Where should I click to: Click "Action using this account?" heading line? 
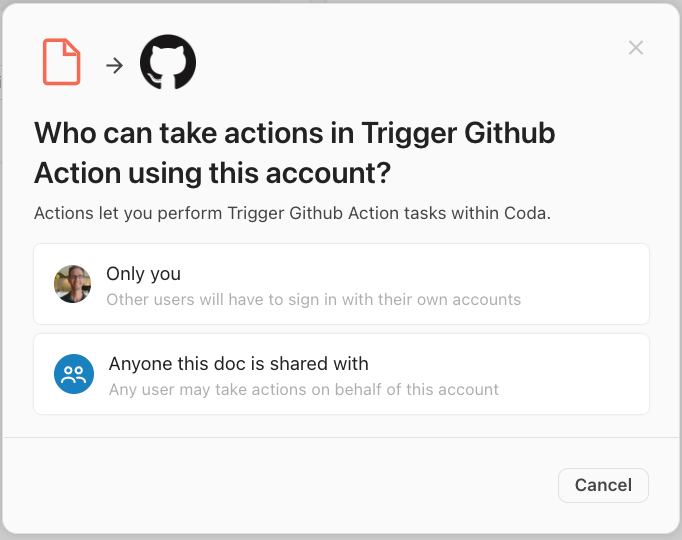coord(212,173)
